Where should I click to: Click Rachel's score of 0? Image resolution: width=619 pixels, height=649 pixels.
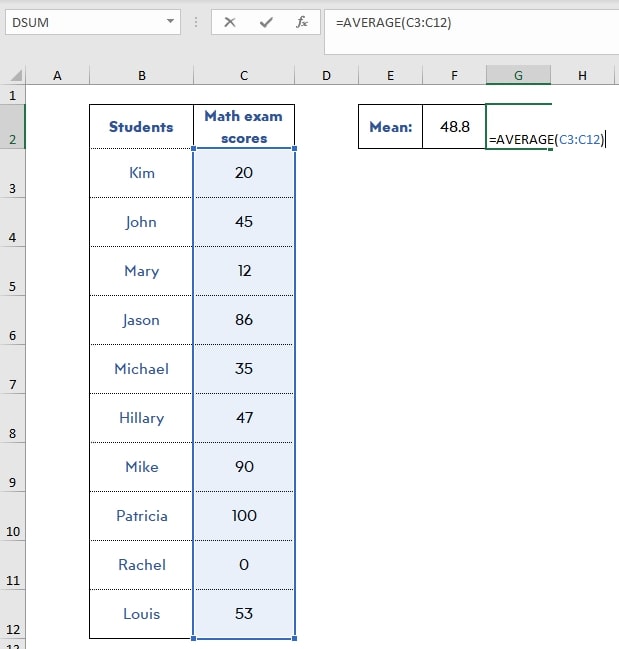pos(244,565)
